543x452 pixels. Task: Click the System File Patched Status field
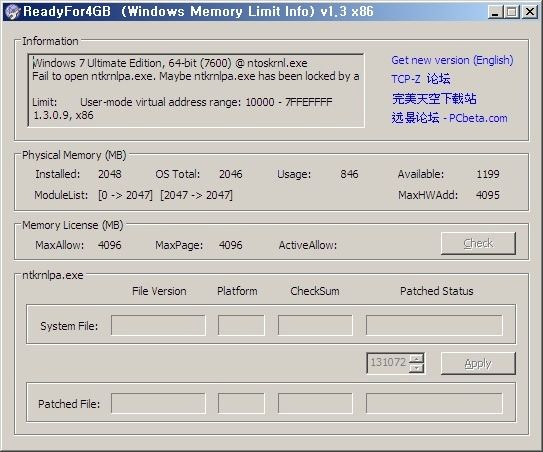[434, 325]
